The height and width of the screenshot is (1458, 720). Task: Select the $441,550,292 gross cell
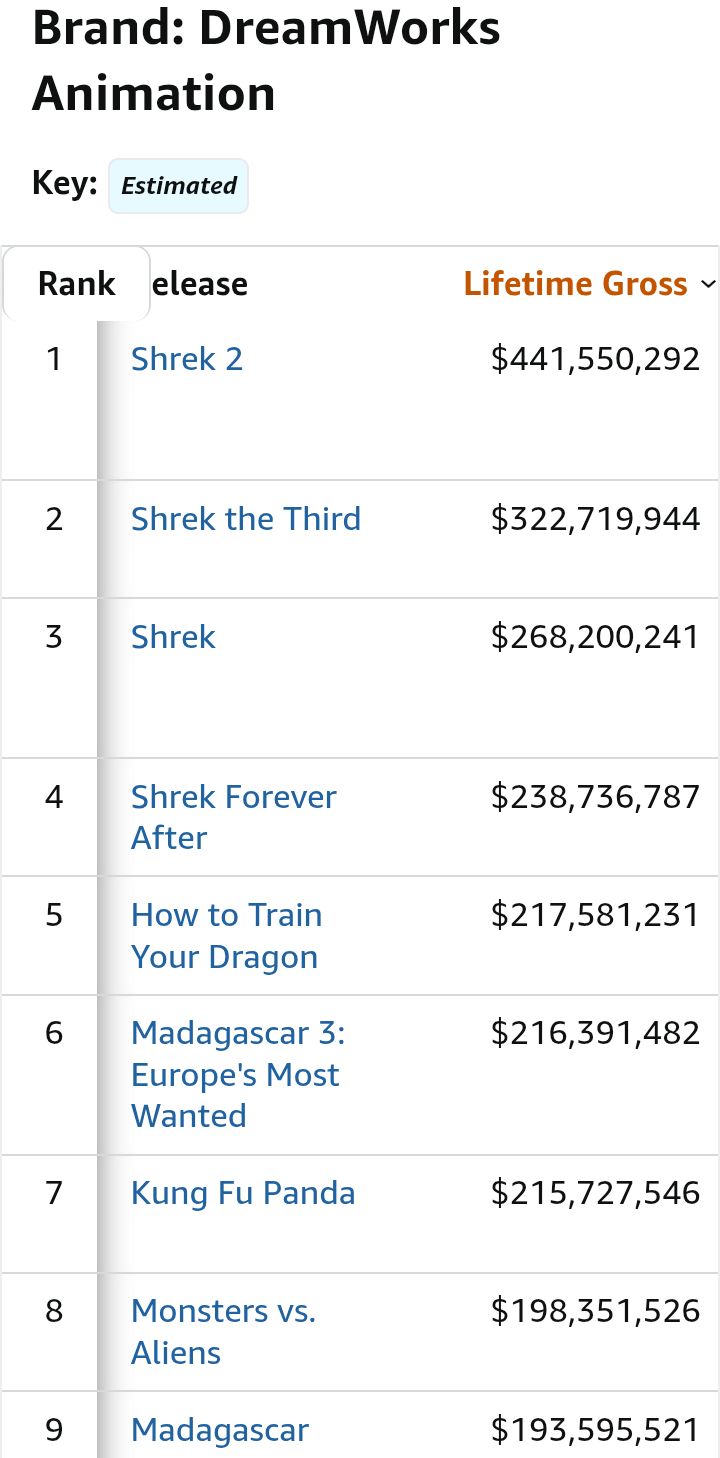[x=595, y=359]
